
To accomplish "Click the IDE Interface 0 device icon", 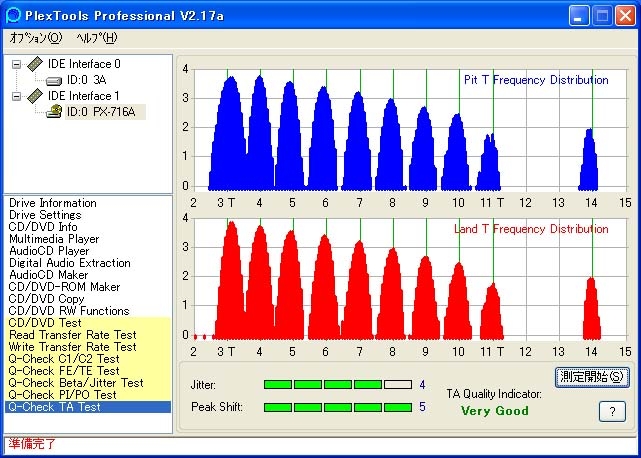I will tap(35, 64).
